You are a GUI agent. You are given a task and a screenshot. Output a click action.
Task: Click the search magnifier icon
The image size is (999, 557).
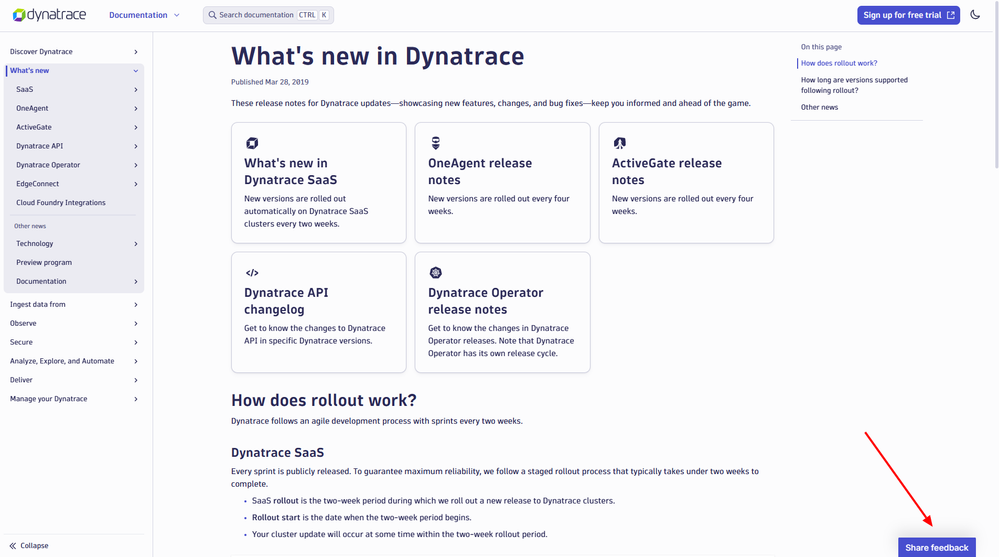coord(212,15)
